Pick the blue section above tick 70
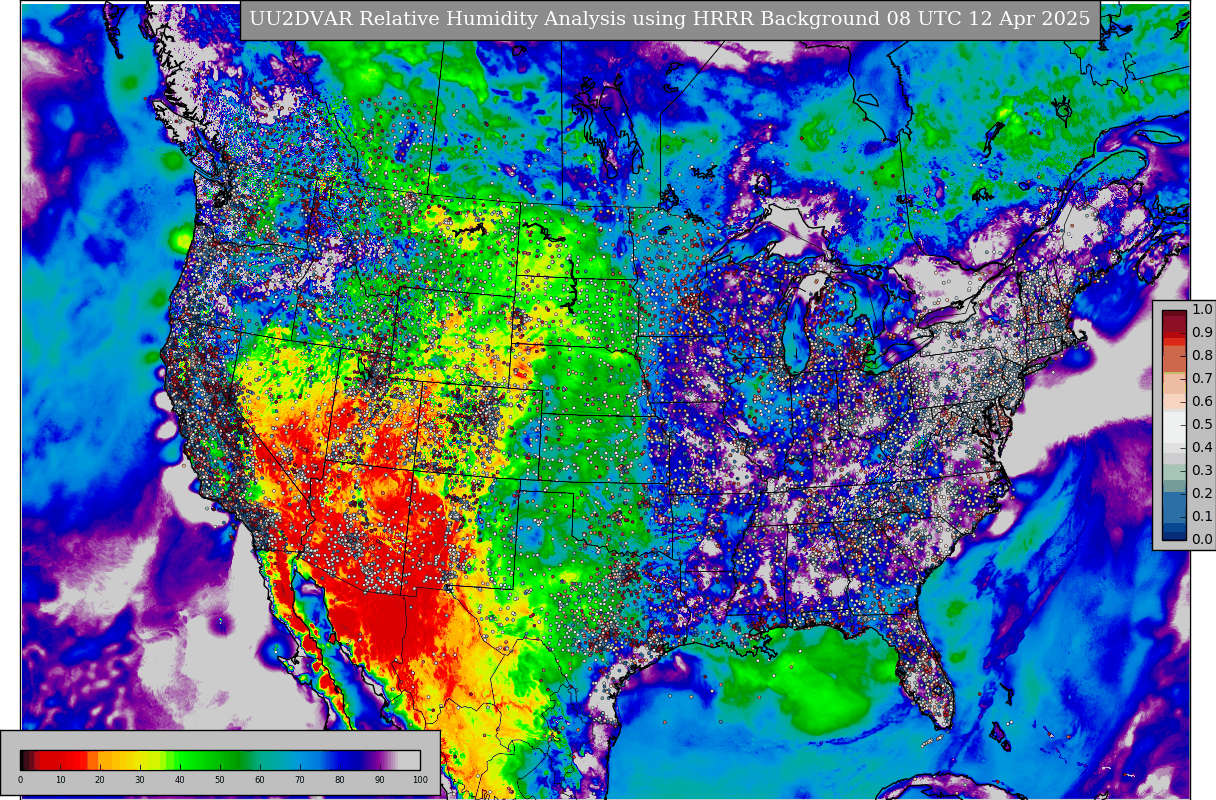The image size is (1216, 800). pos(300,760)
